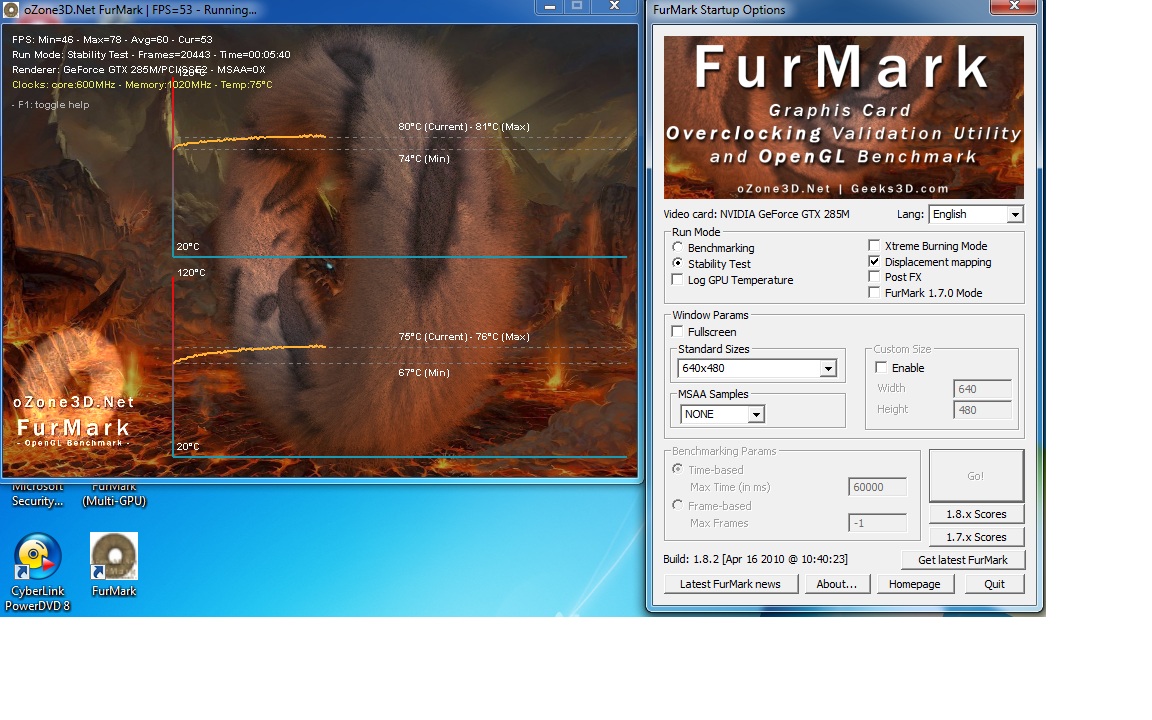
Task: Click the "74°C (Min)" temperature label
Action: pos(424,158)
